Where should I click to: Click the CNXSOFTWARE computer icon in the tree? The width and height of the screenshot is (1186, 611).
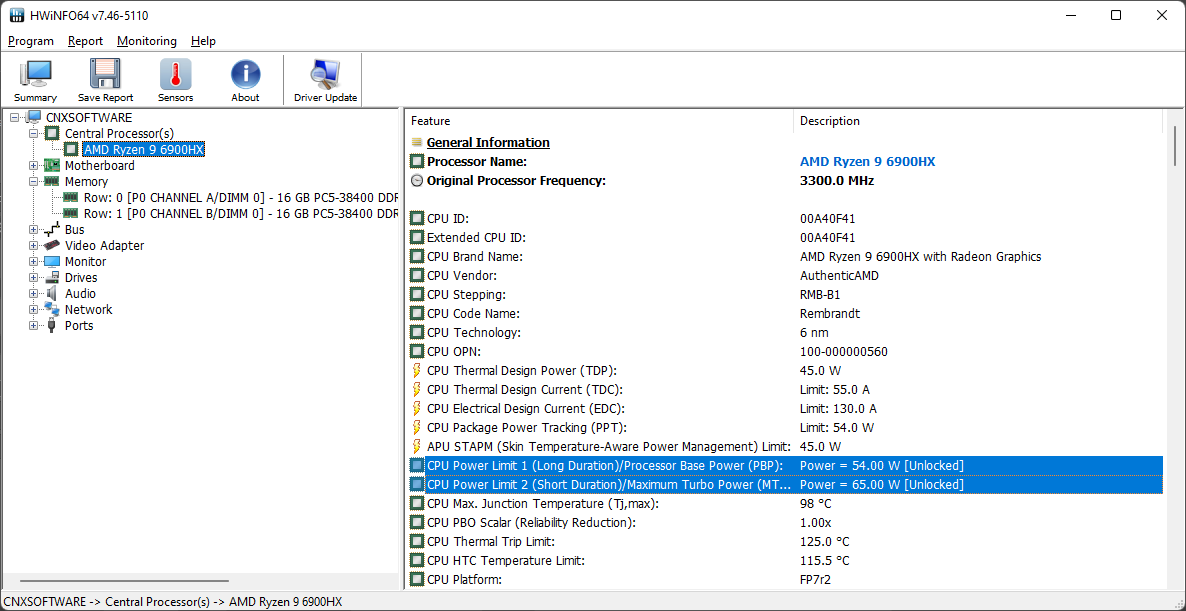[x=34, y=117]
